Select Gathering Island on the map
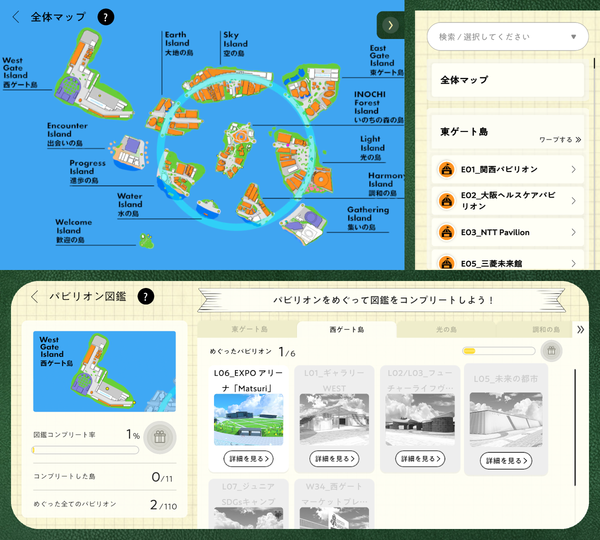The width and height of the screenshot is (600, 540). (304, 225)
